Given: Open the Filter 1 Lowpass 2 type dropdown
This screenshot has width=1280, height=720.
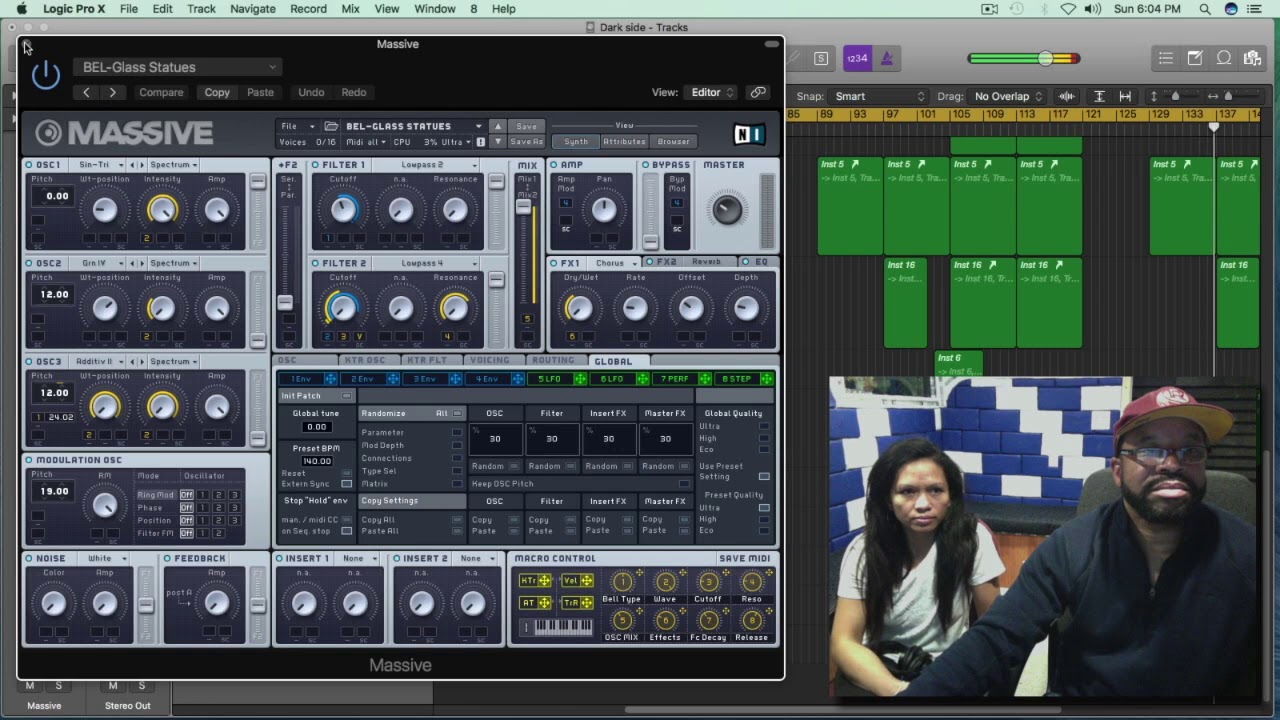Looking at the screenshot, I should [x=428, y=165].
